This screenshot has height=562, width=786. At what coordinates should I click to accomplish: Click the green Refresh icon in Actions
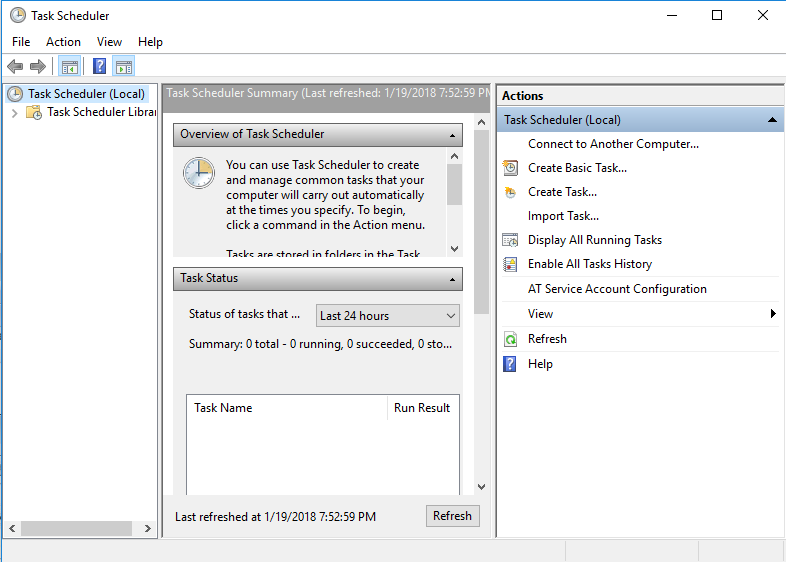510,339
